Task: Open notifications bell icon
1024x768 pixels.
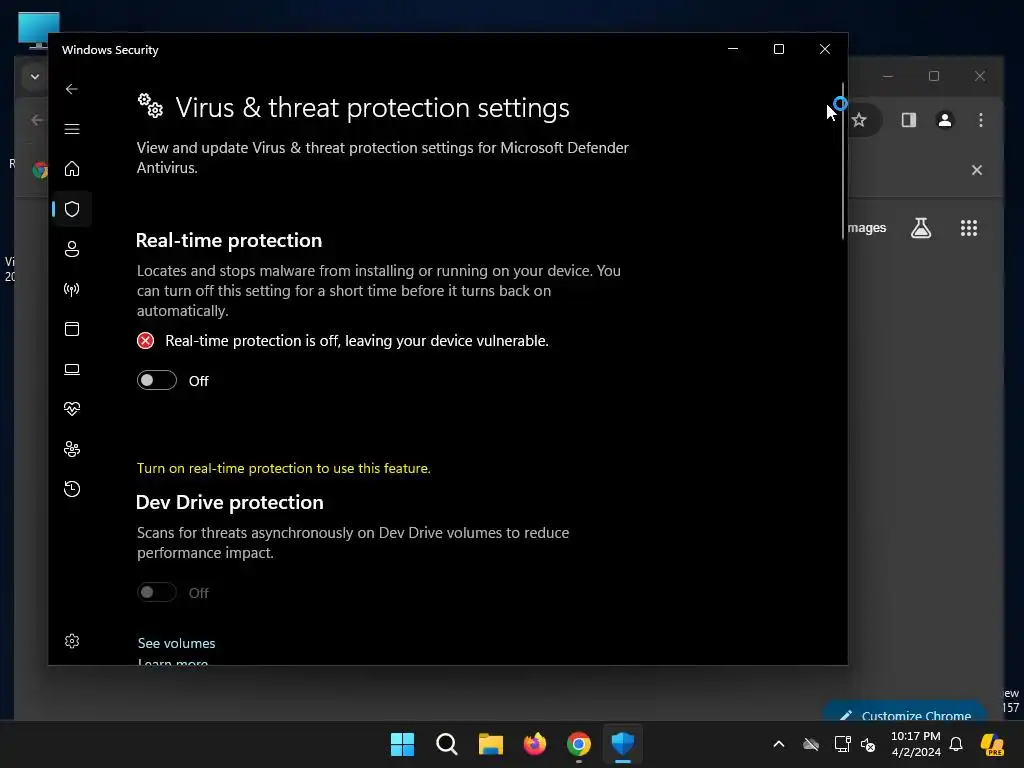Action: 956,744
